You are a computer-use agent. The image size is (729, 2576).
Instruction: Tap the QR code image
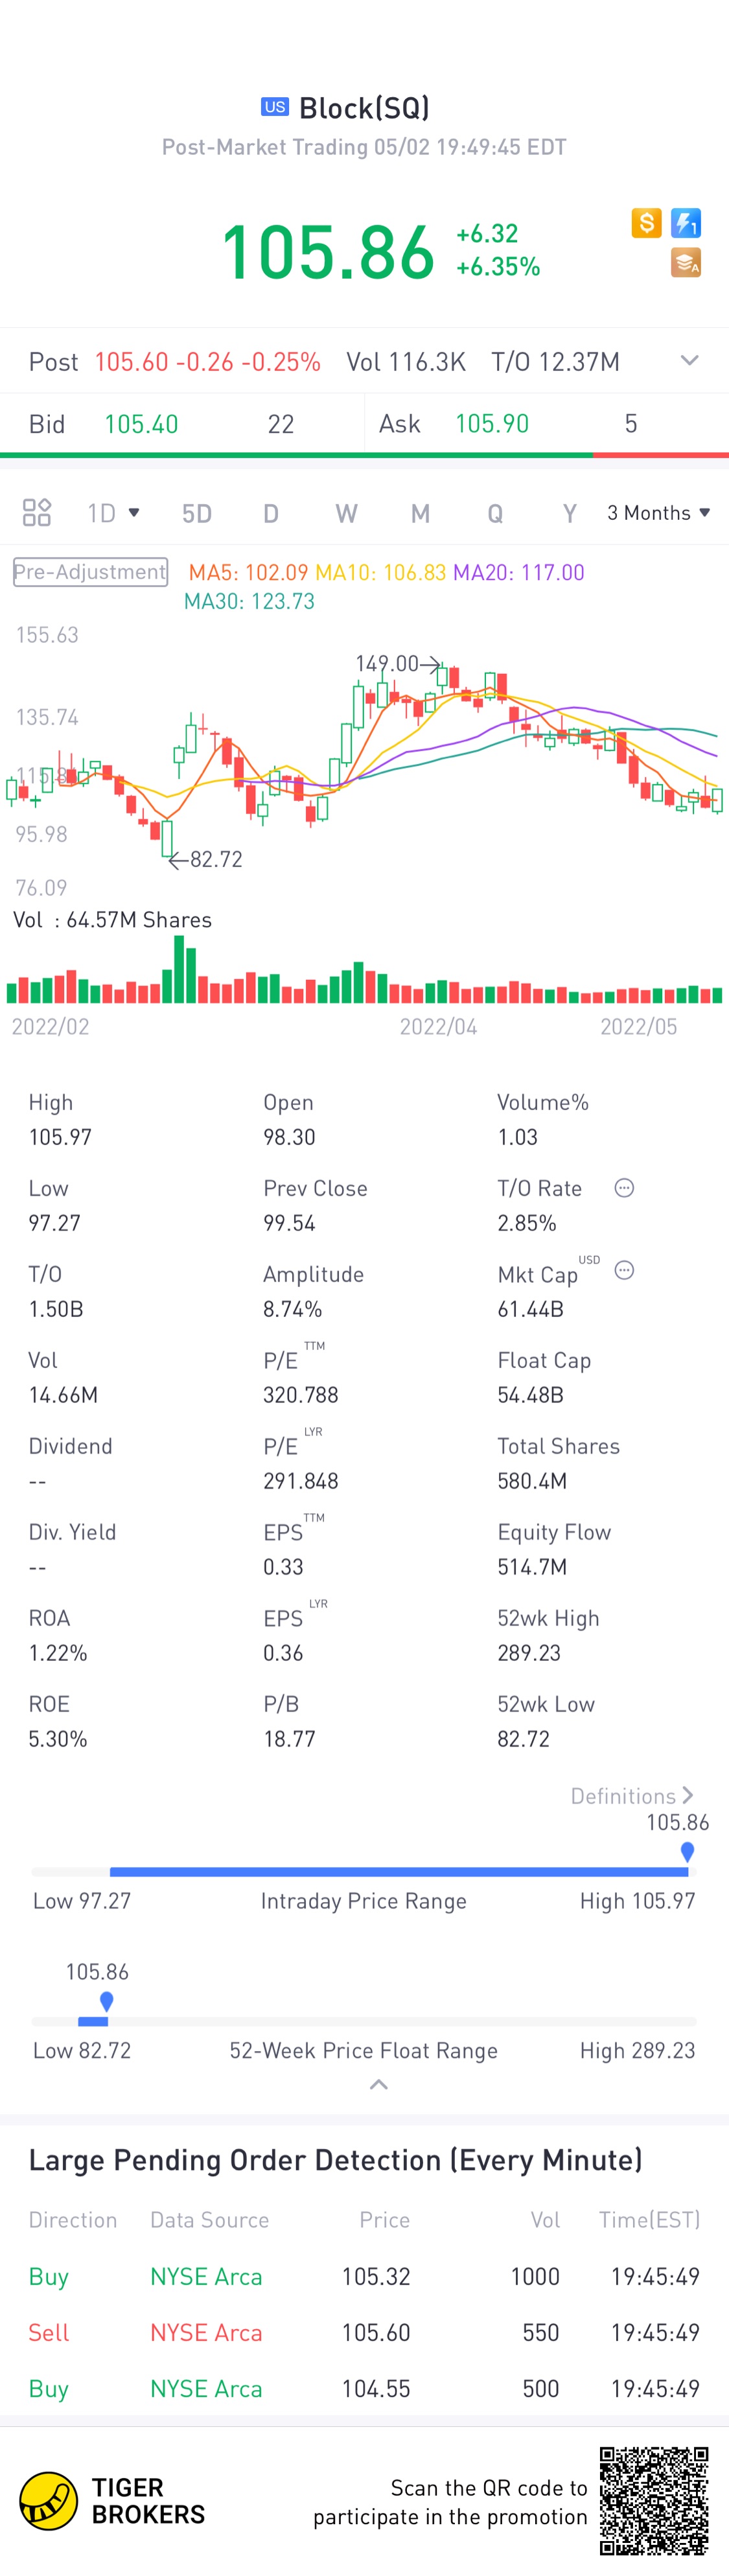point(654,2500)
